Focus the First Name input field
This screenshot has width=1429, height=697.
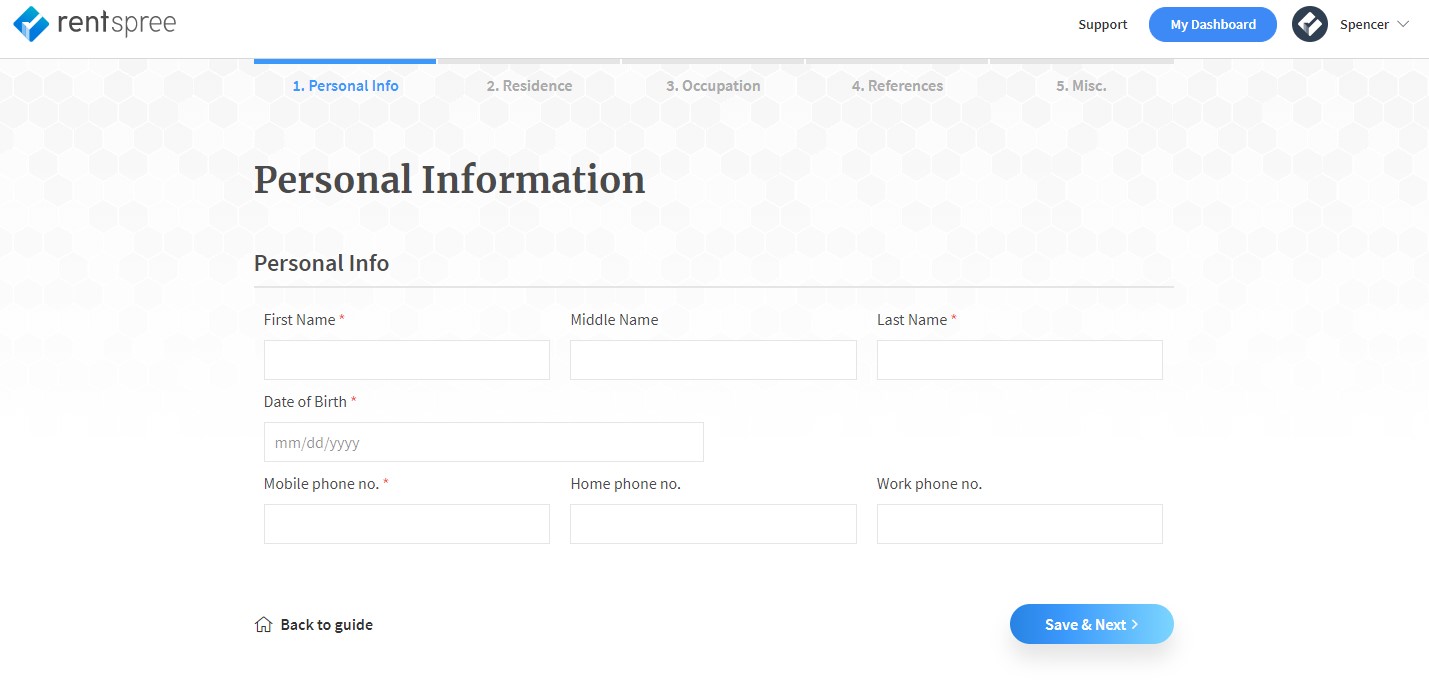[x=407, y=360]
